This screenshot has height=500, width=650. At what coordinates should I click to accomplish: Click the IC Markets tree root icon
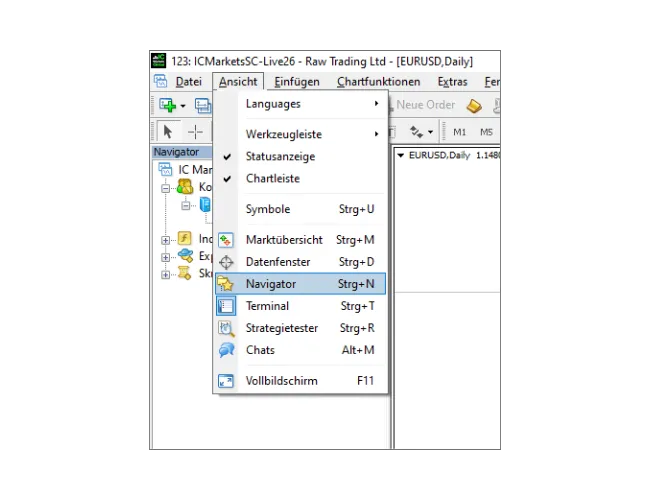(165, 169)
